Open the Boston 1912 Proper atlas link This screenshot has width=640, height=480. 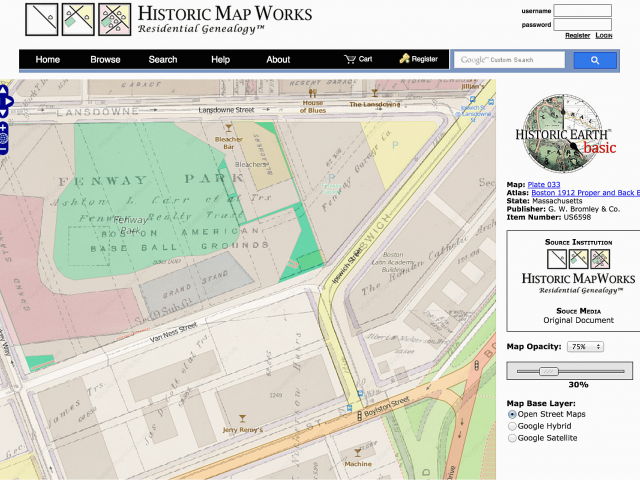click(585, 193)
